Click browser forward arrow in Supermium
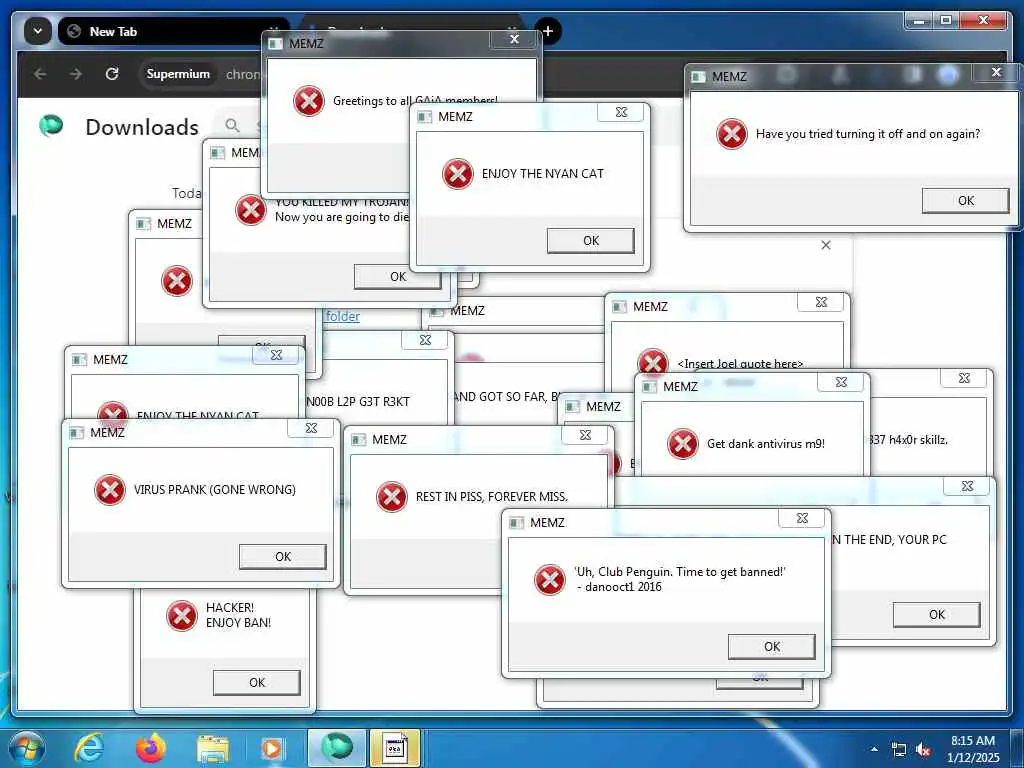1024x768 pixels. (x=76, y=74)
